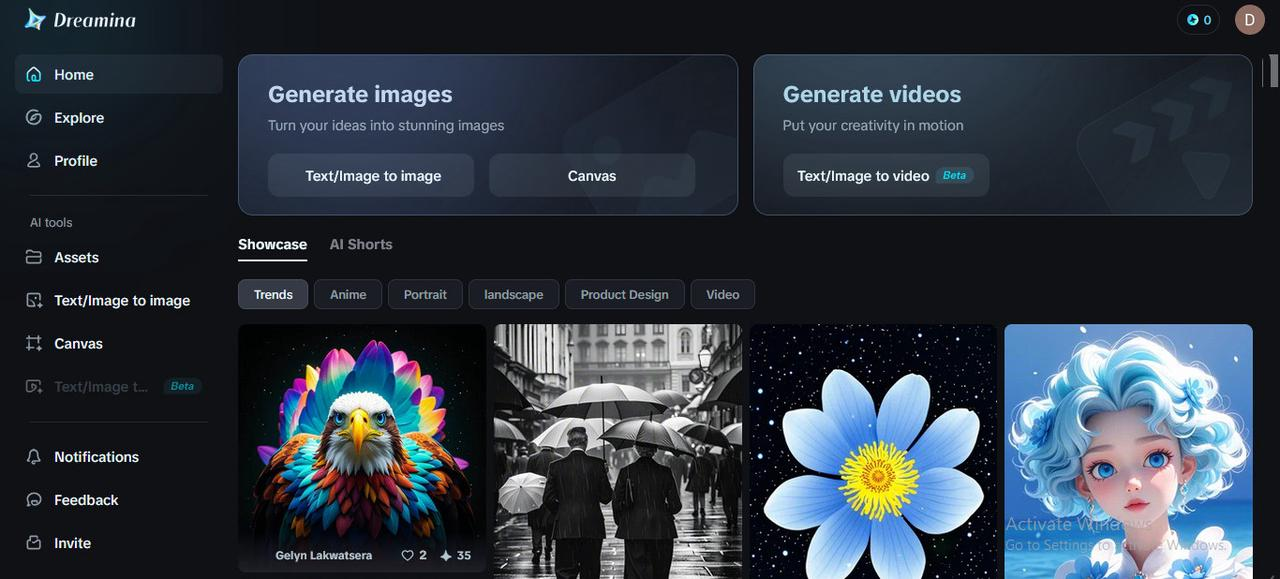The image size is (1280, 579).
Task: Open the blue-haired girl image
Action: pos(1128,451)
